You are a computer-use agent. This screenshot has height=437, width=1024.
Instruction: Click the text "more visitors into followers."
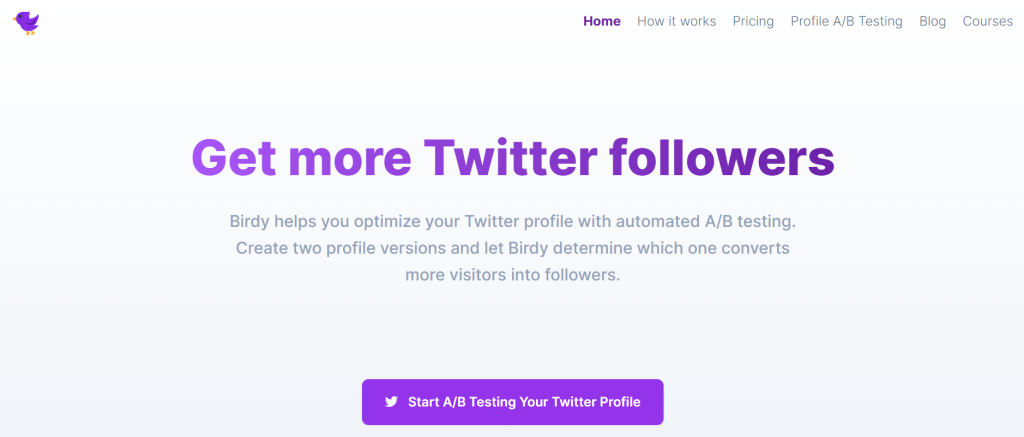(x=513, y=274)
